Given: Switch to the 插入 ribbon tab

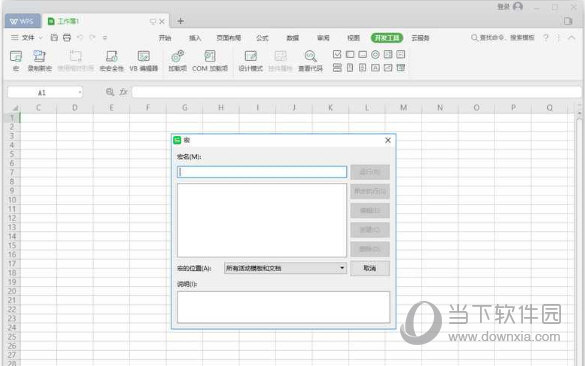Looking at the screenshot, I should pyautogui.click(x=195, y=38).
